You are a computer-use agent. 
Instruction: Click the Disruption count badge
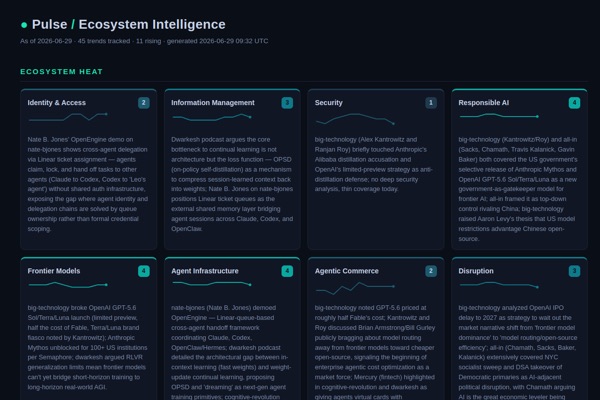[574, 271]
